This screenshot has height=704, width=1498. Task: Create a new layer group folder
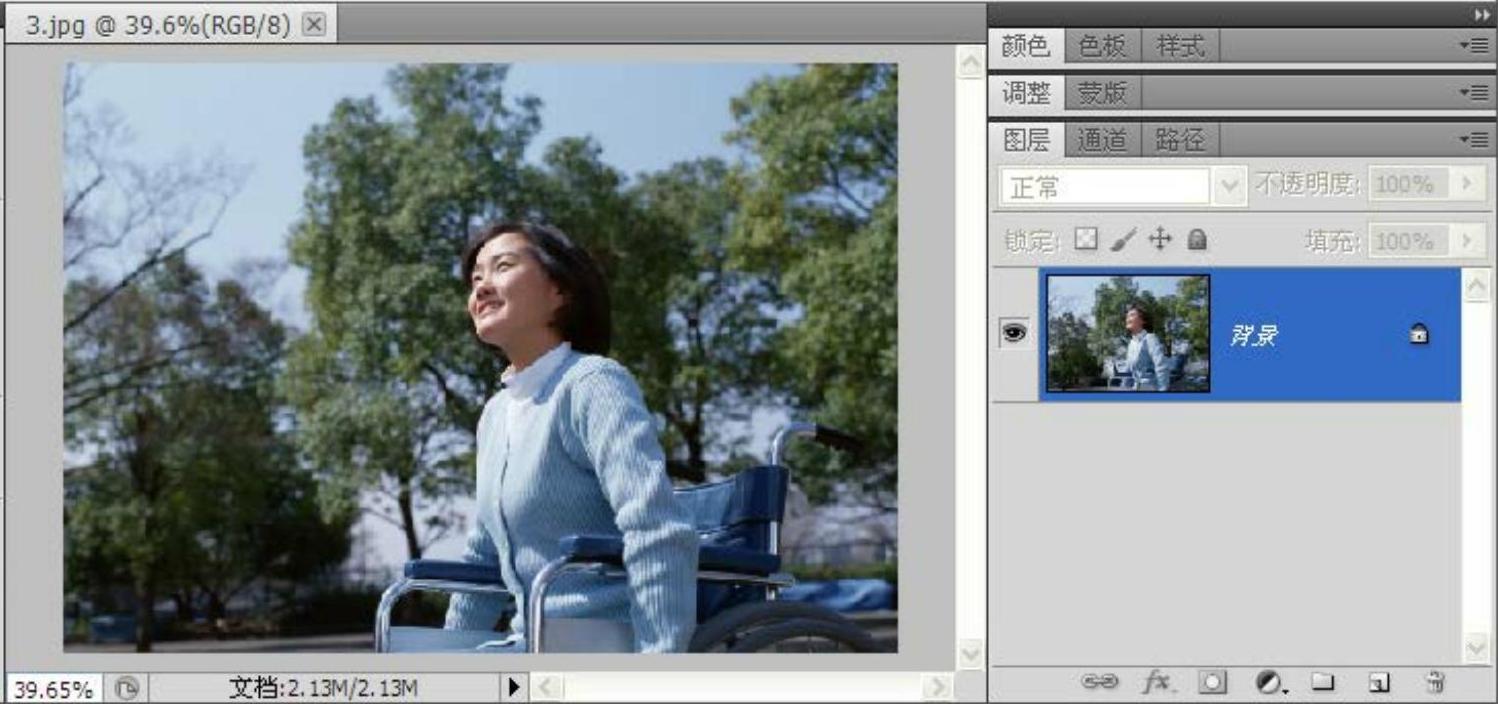(1323, 682)
